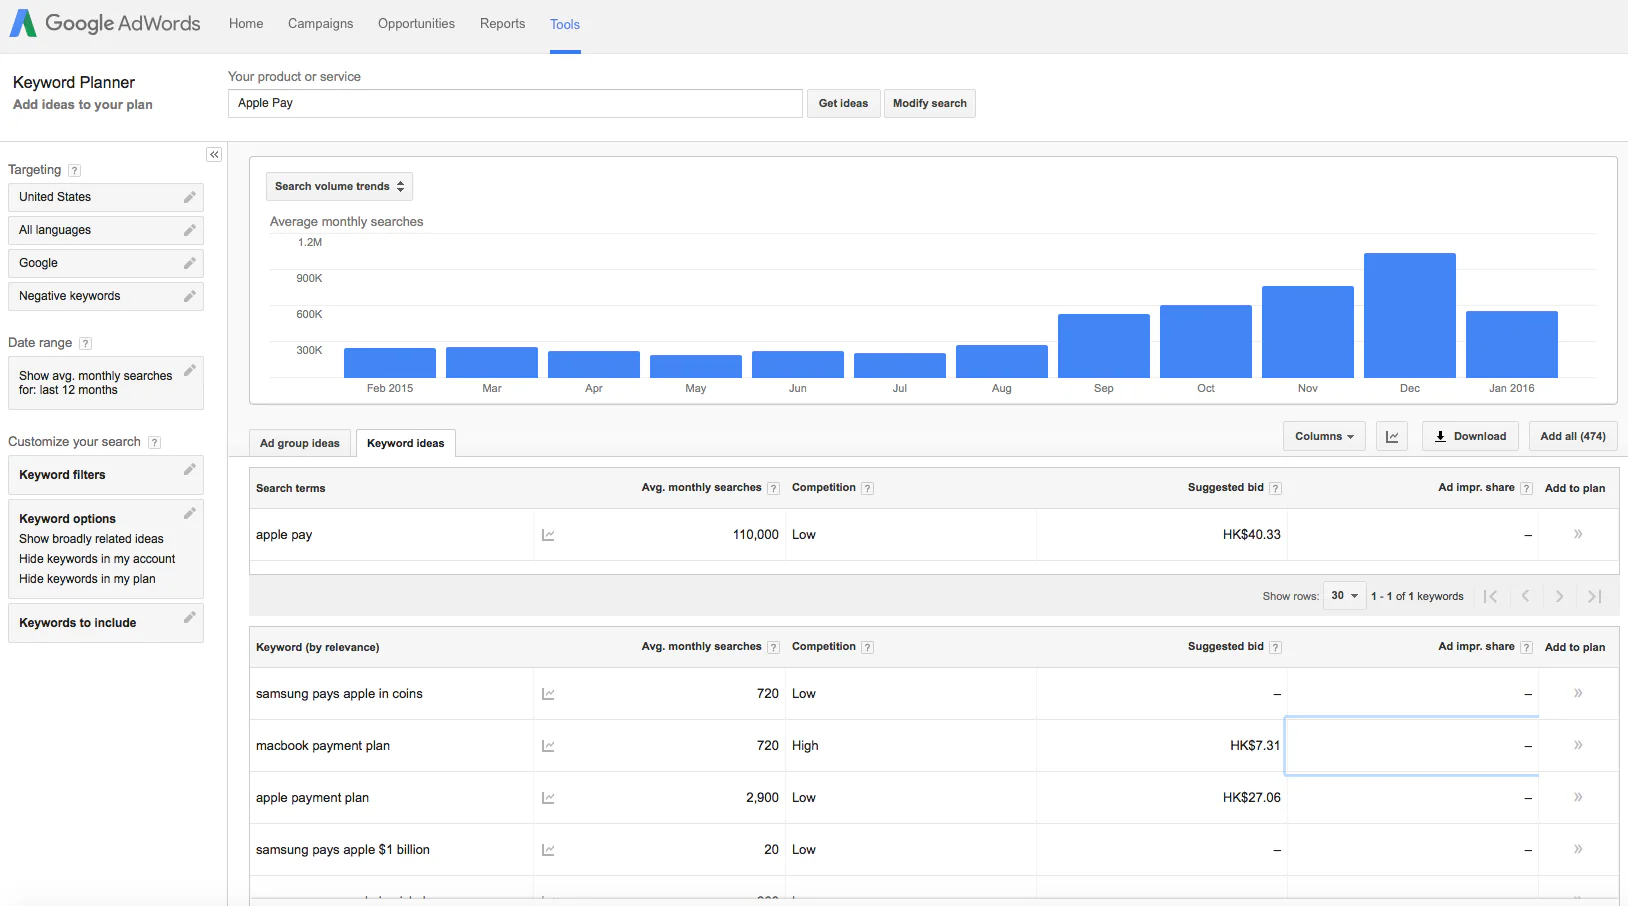Toggle the chart view icon button
The image size is (1628, 906).
click(1392, 436)
